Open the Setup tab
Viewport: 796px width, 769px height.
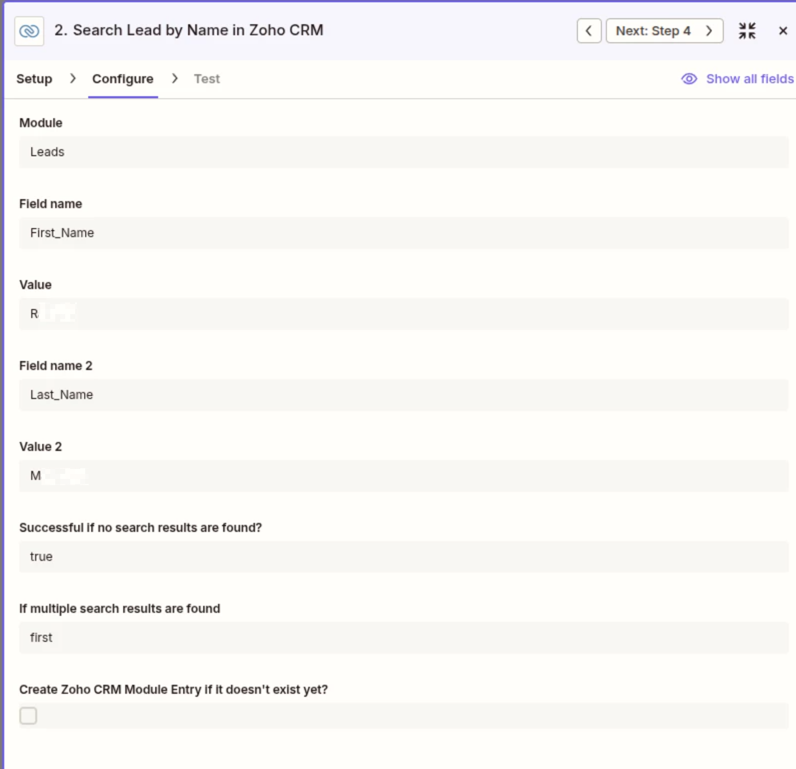click(34, 79)
